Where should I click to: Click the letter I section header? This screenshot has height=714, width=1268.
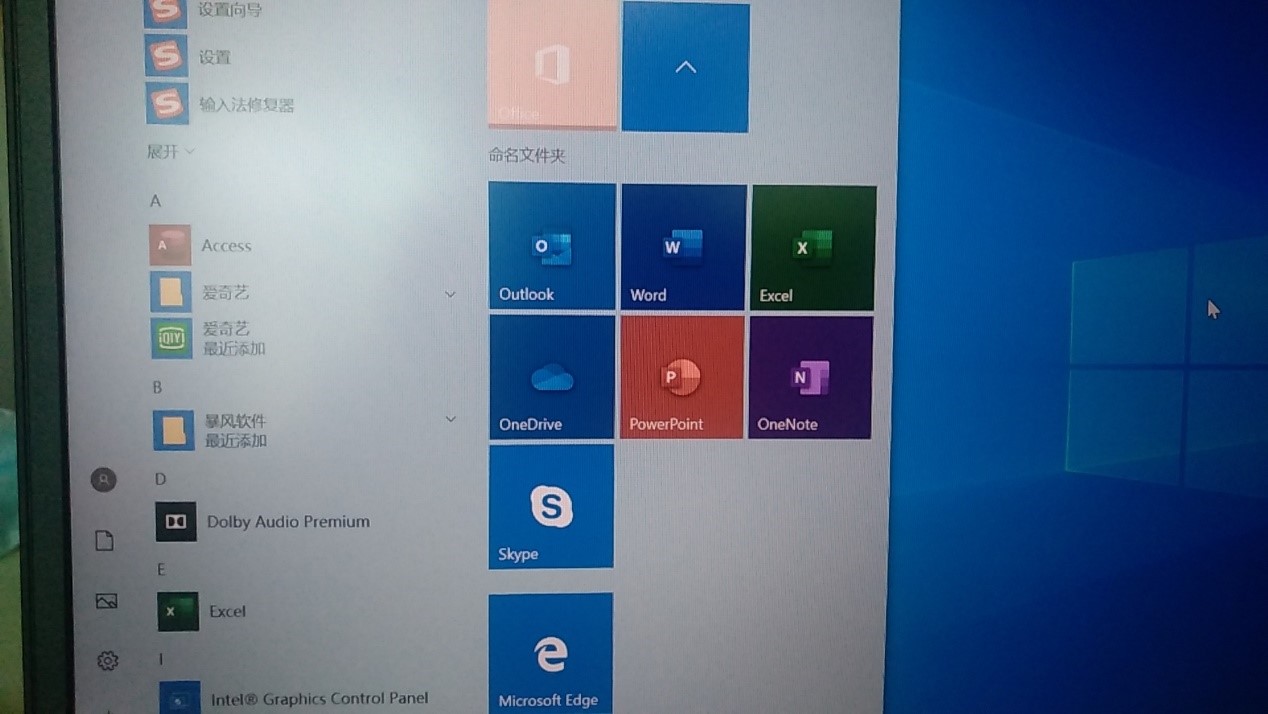[161, 659]
